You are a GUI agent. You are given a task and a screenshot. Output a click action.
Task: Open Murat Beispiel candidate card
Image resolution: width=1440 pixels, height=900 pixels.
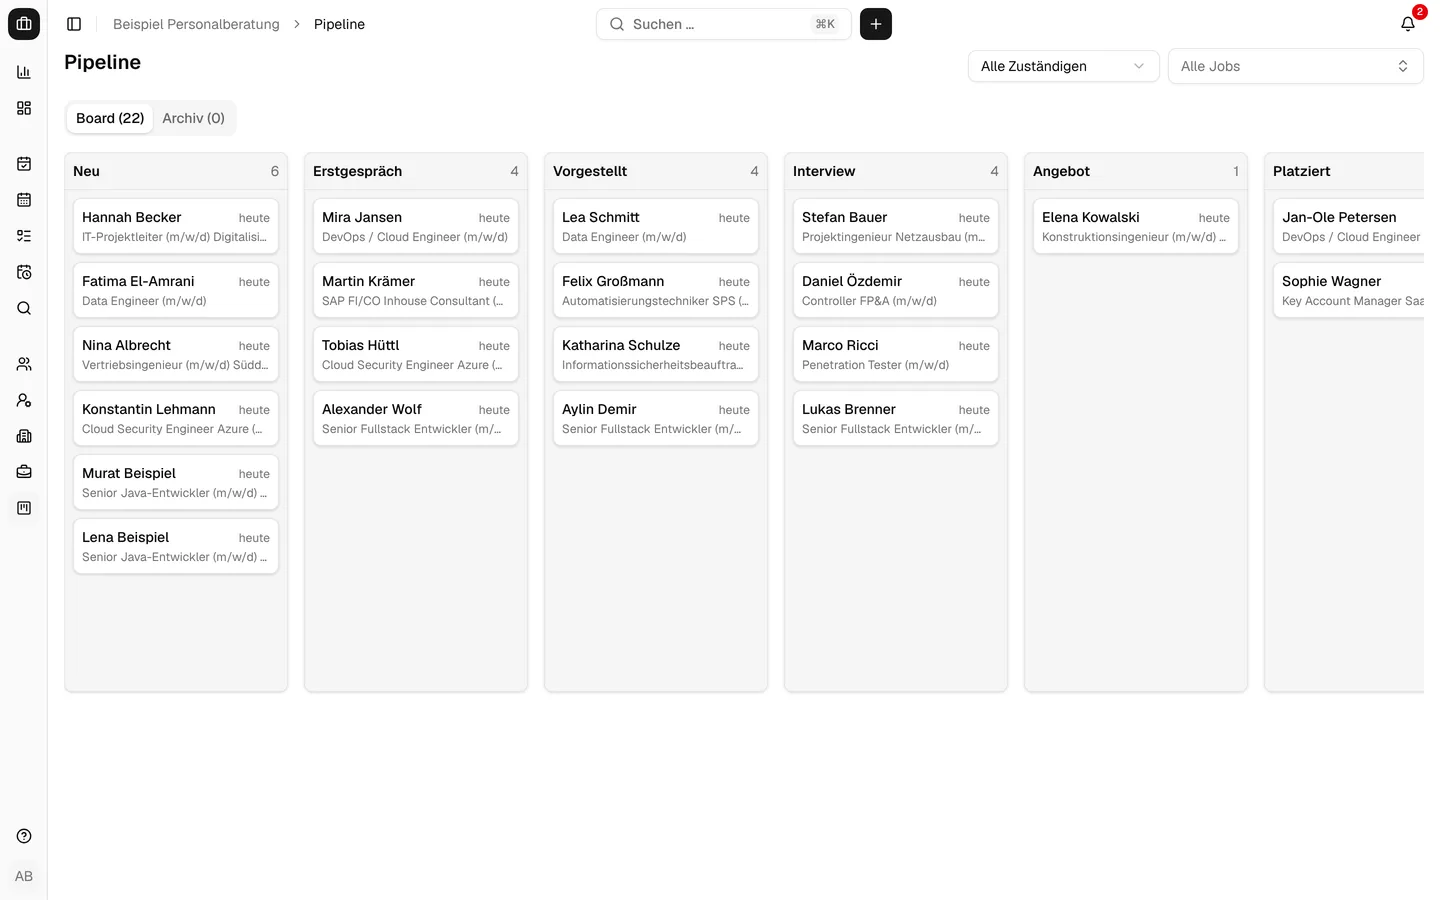(x=176, y=482)
